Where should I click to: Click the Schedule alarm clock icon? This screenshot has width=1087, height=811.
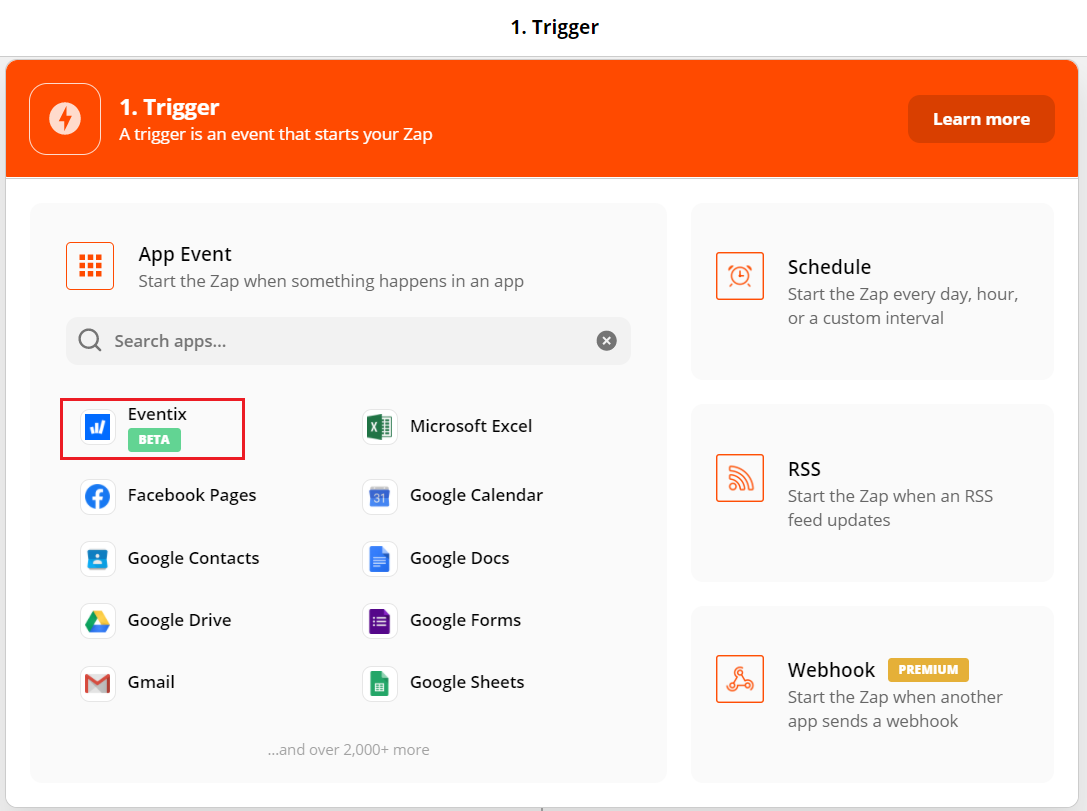(740, 276)
